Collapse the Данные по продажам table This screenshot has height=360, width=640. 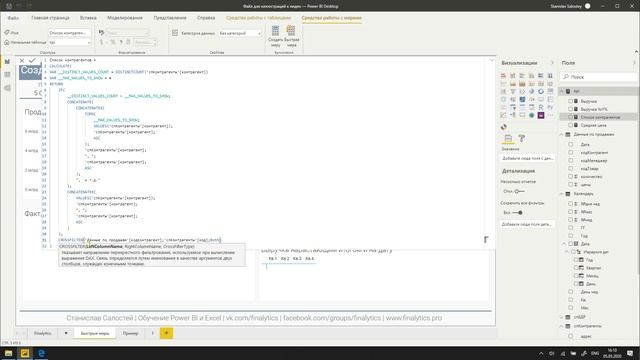point(562,134)
